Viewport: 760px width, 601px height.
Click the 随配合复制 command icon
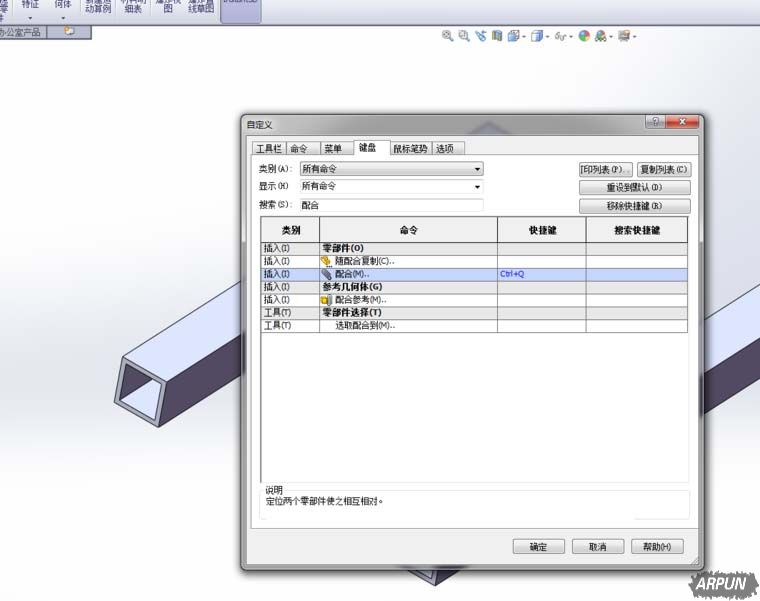[327, 261]
